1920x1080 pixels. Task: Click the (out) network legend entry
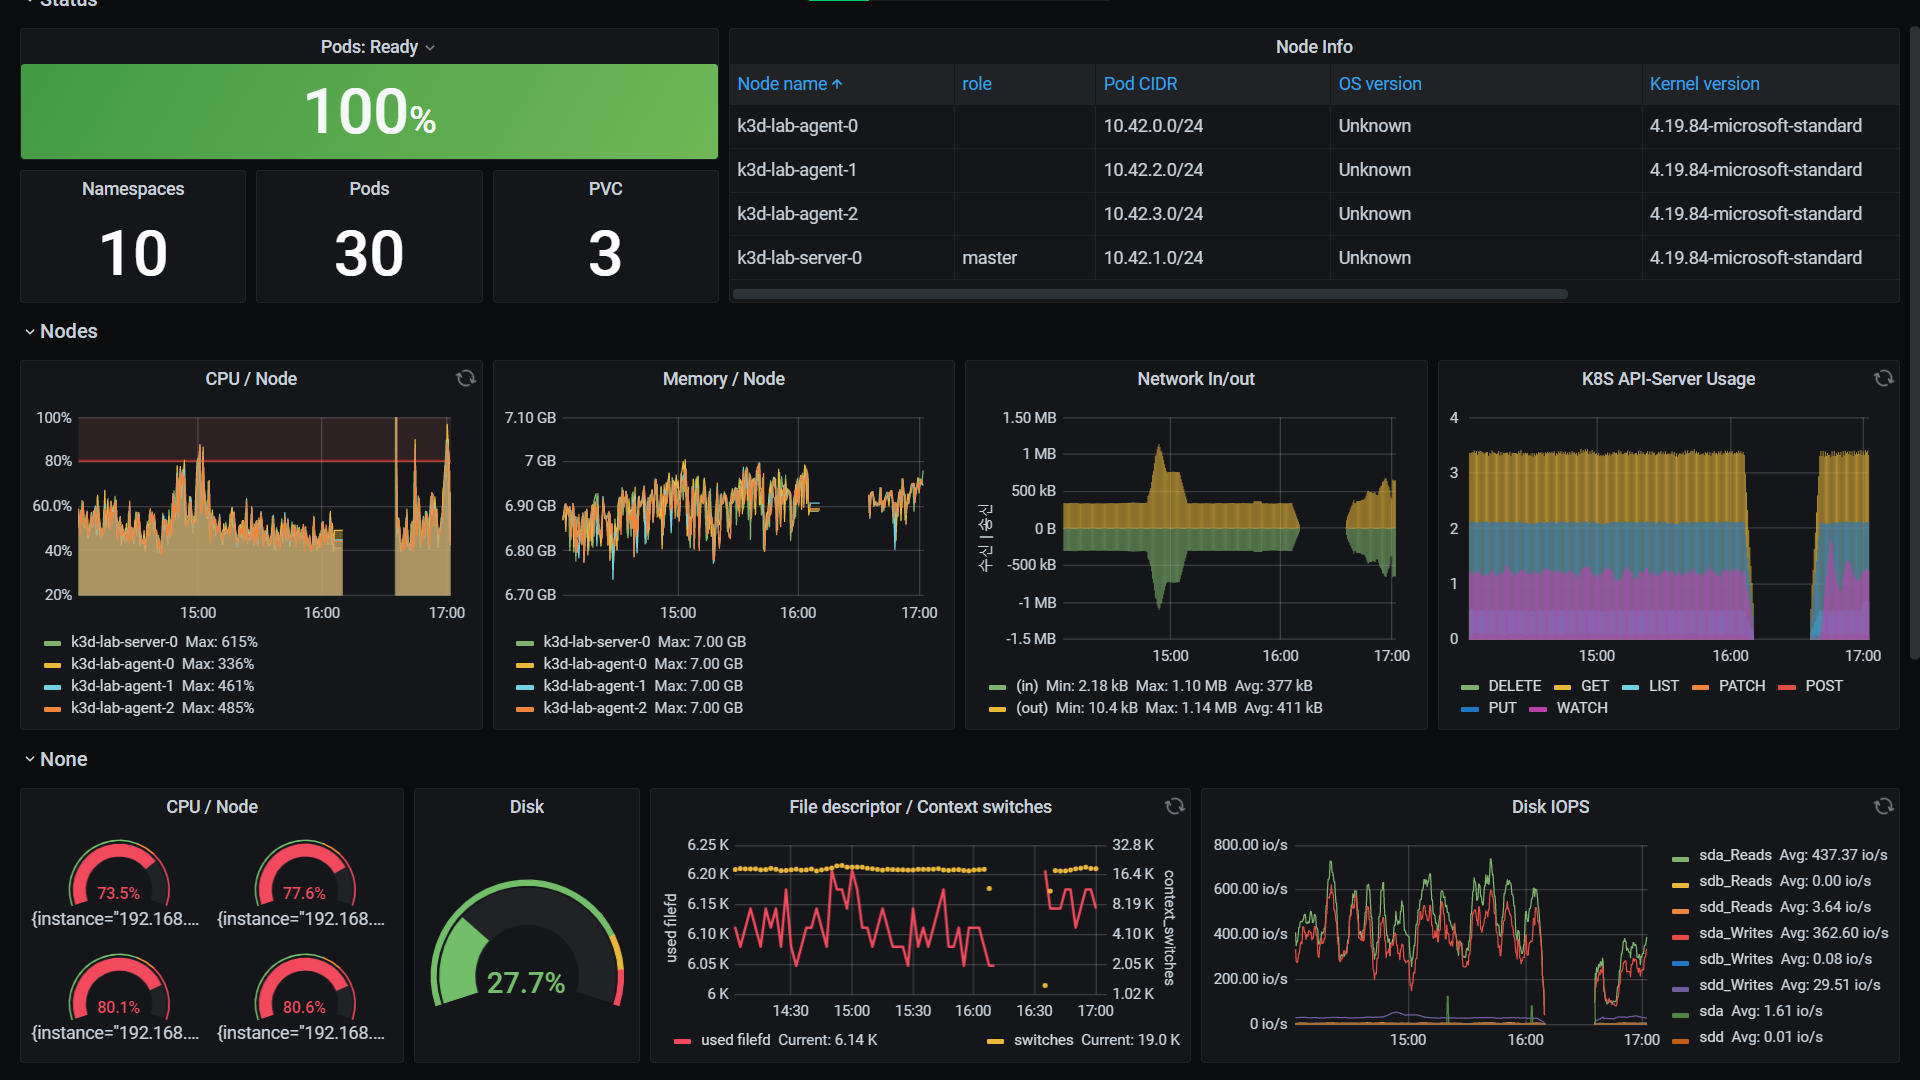click(1031, 708)
